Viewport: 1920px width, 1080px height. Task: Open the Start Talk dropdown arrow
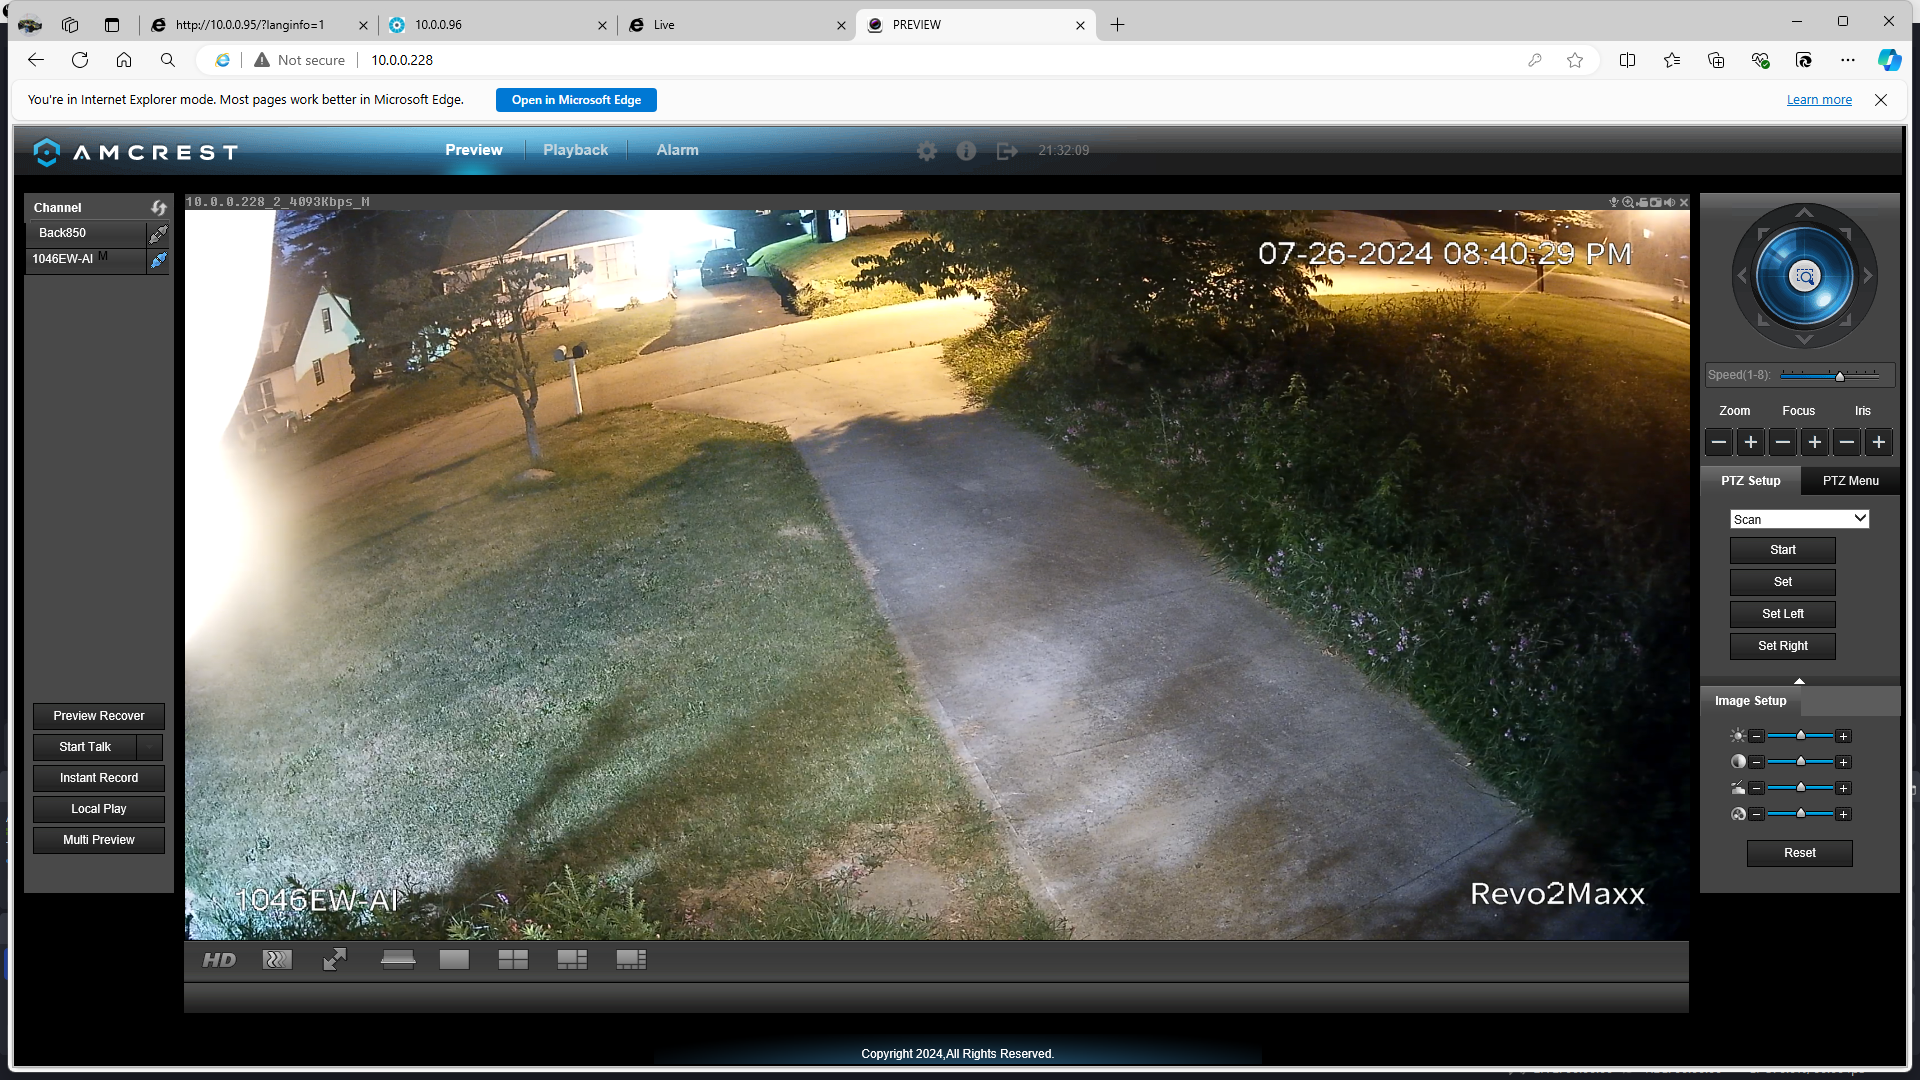150,747
